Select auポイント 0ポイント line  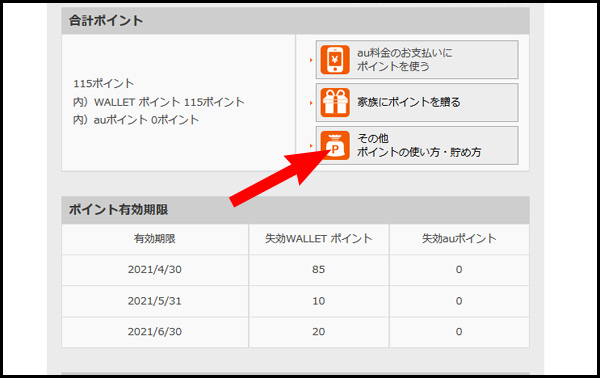tap(136, 120)
